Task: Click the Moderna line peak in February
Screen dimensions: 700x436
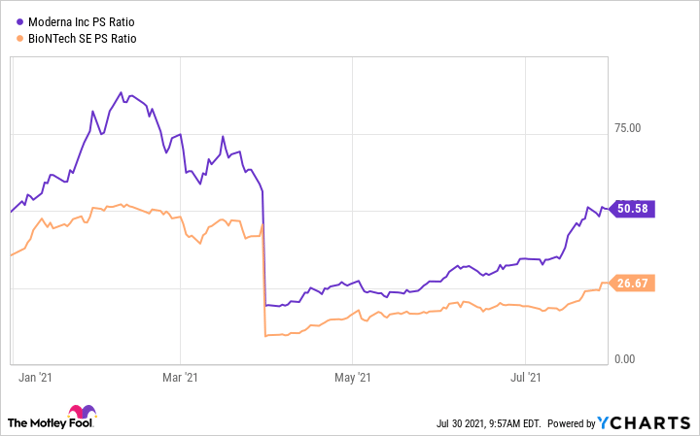Action: tap(121, 93)
